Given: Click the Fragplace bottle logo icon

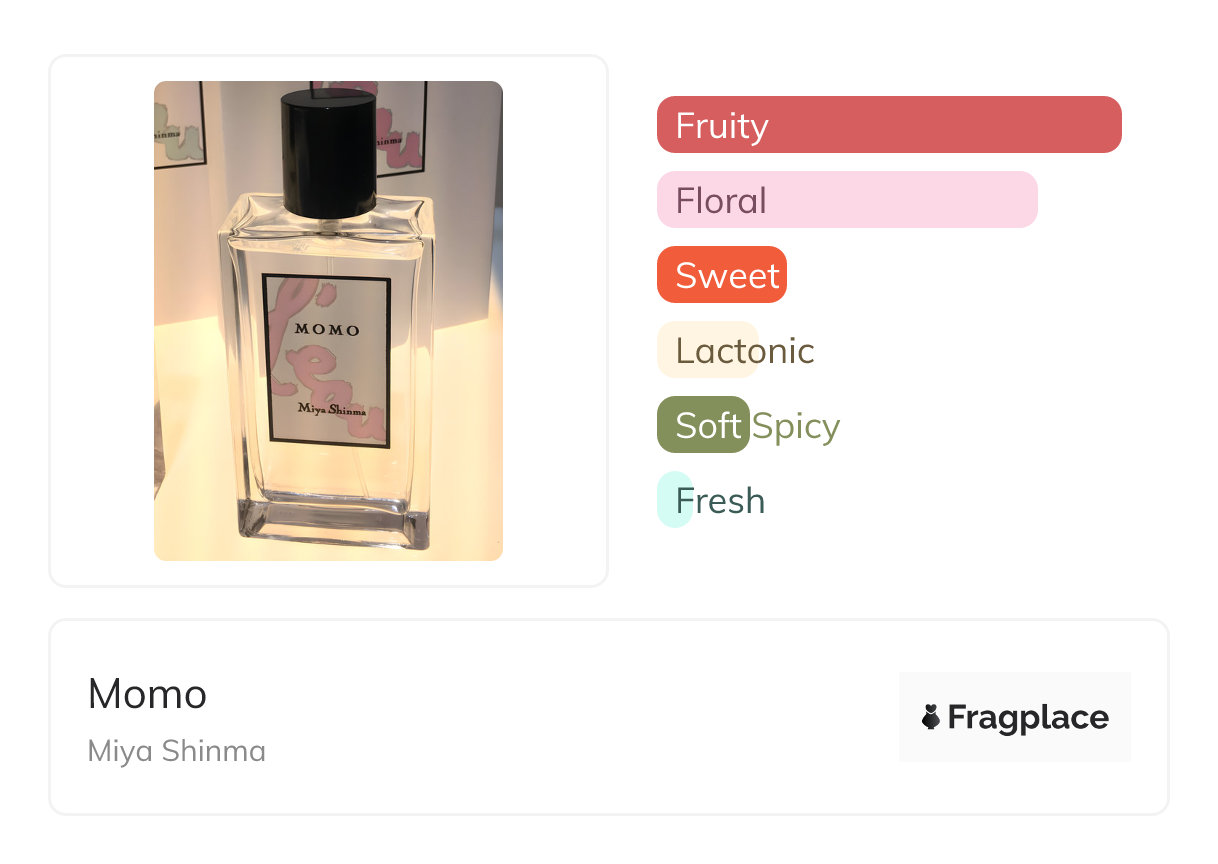Looking at the screenshot, I should tap(931, 717).
